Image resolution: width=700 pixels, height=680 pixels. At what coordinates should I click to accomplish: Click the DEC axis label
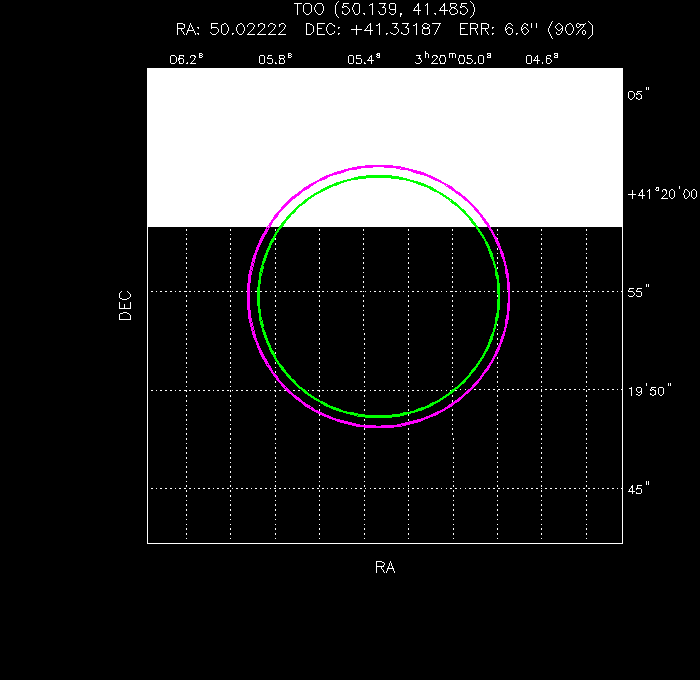[x=125, y=305]
